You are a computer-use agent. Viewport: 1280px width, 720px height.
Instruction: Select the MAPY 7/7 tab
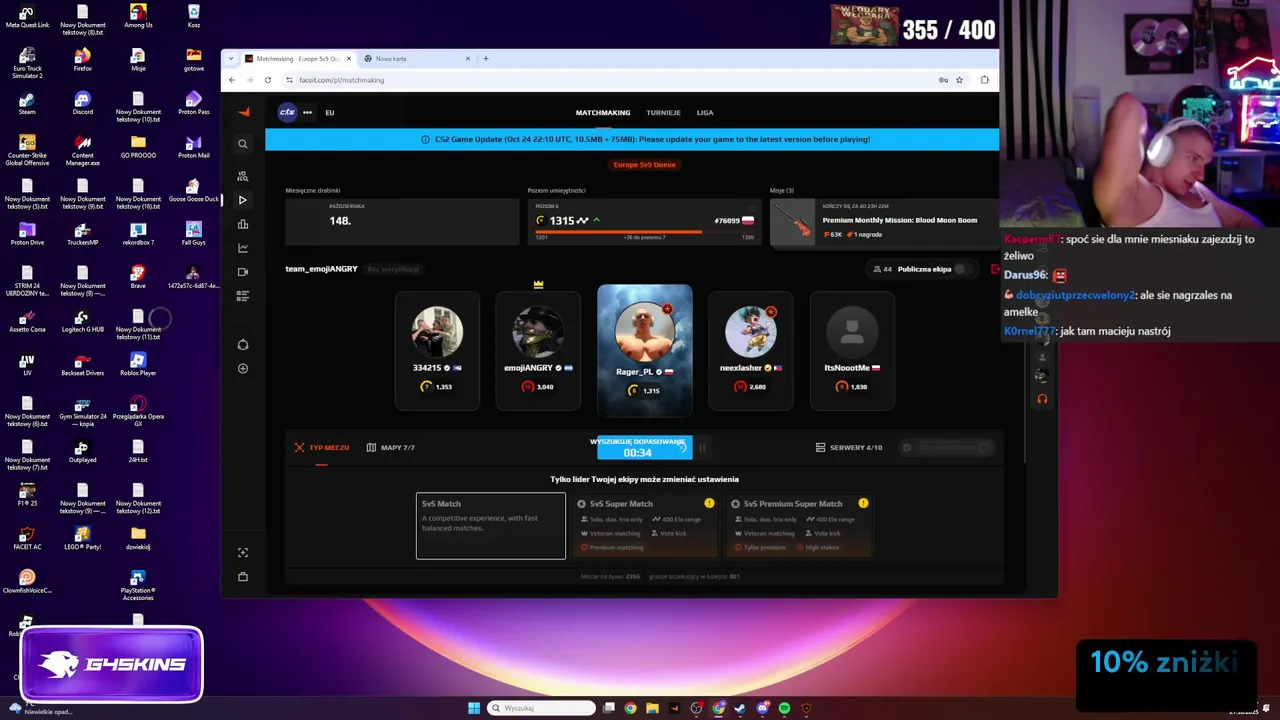390,447
